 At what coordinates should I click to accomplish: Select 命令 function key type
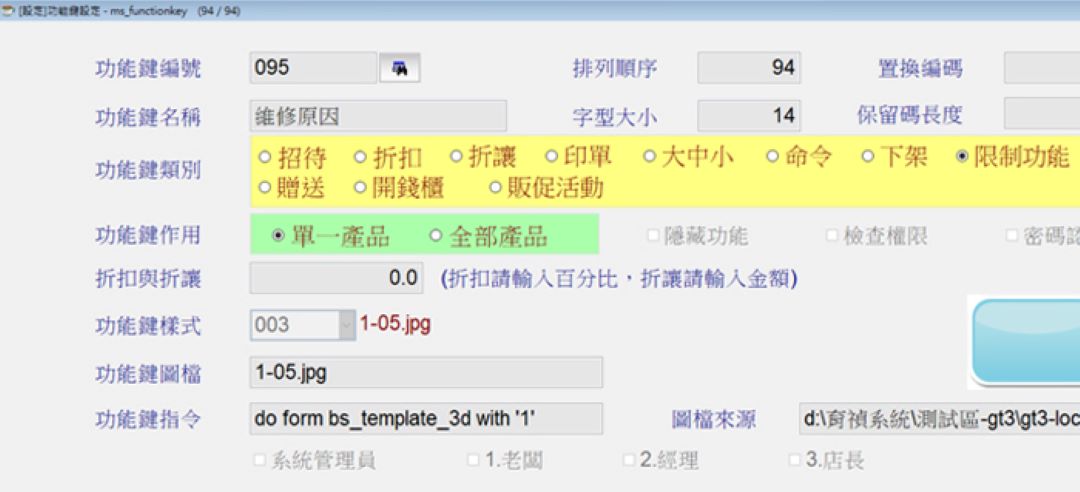click(x=771, y=157)
